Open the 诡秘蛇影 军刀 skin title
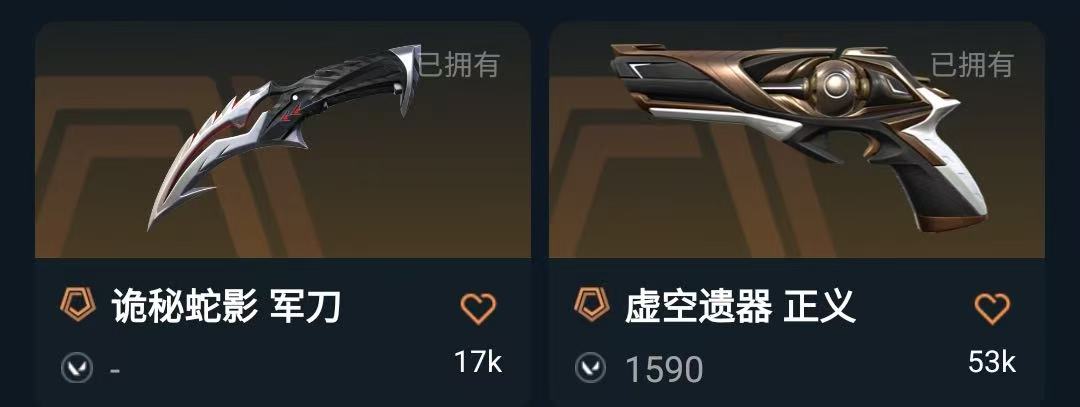This screenshot has width=1080, height=407. click(x=226, y=307)
